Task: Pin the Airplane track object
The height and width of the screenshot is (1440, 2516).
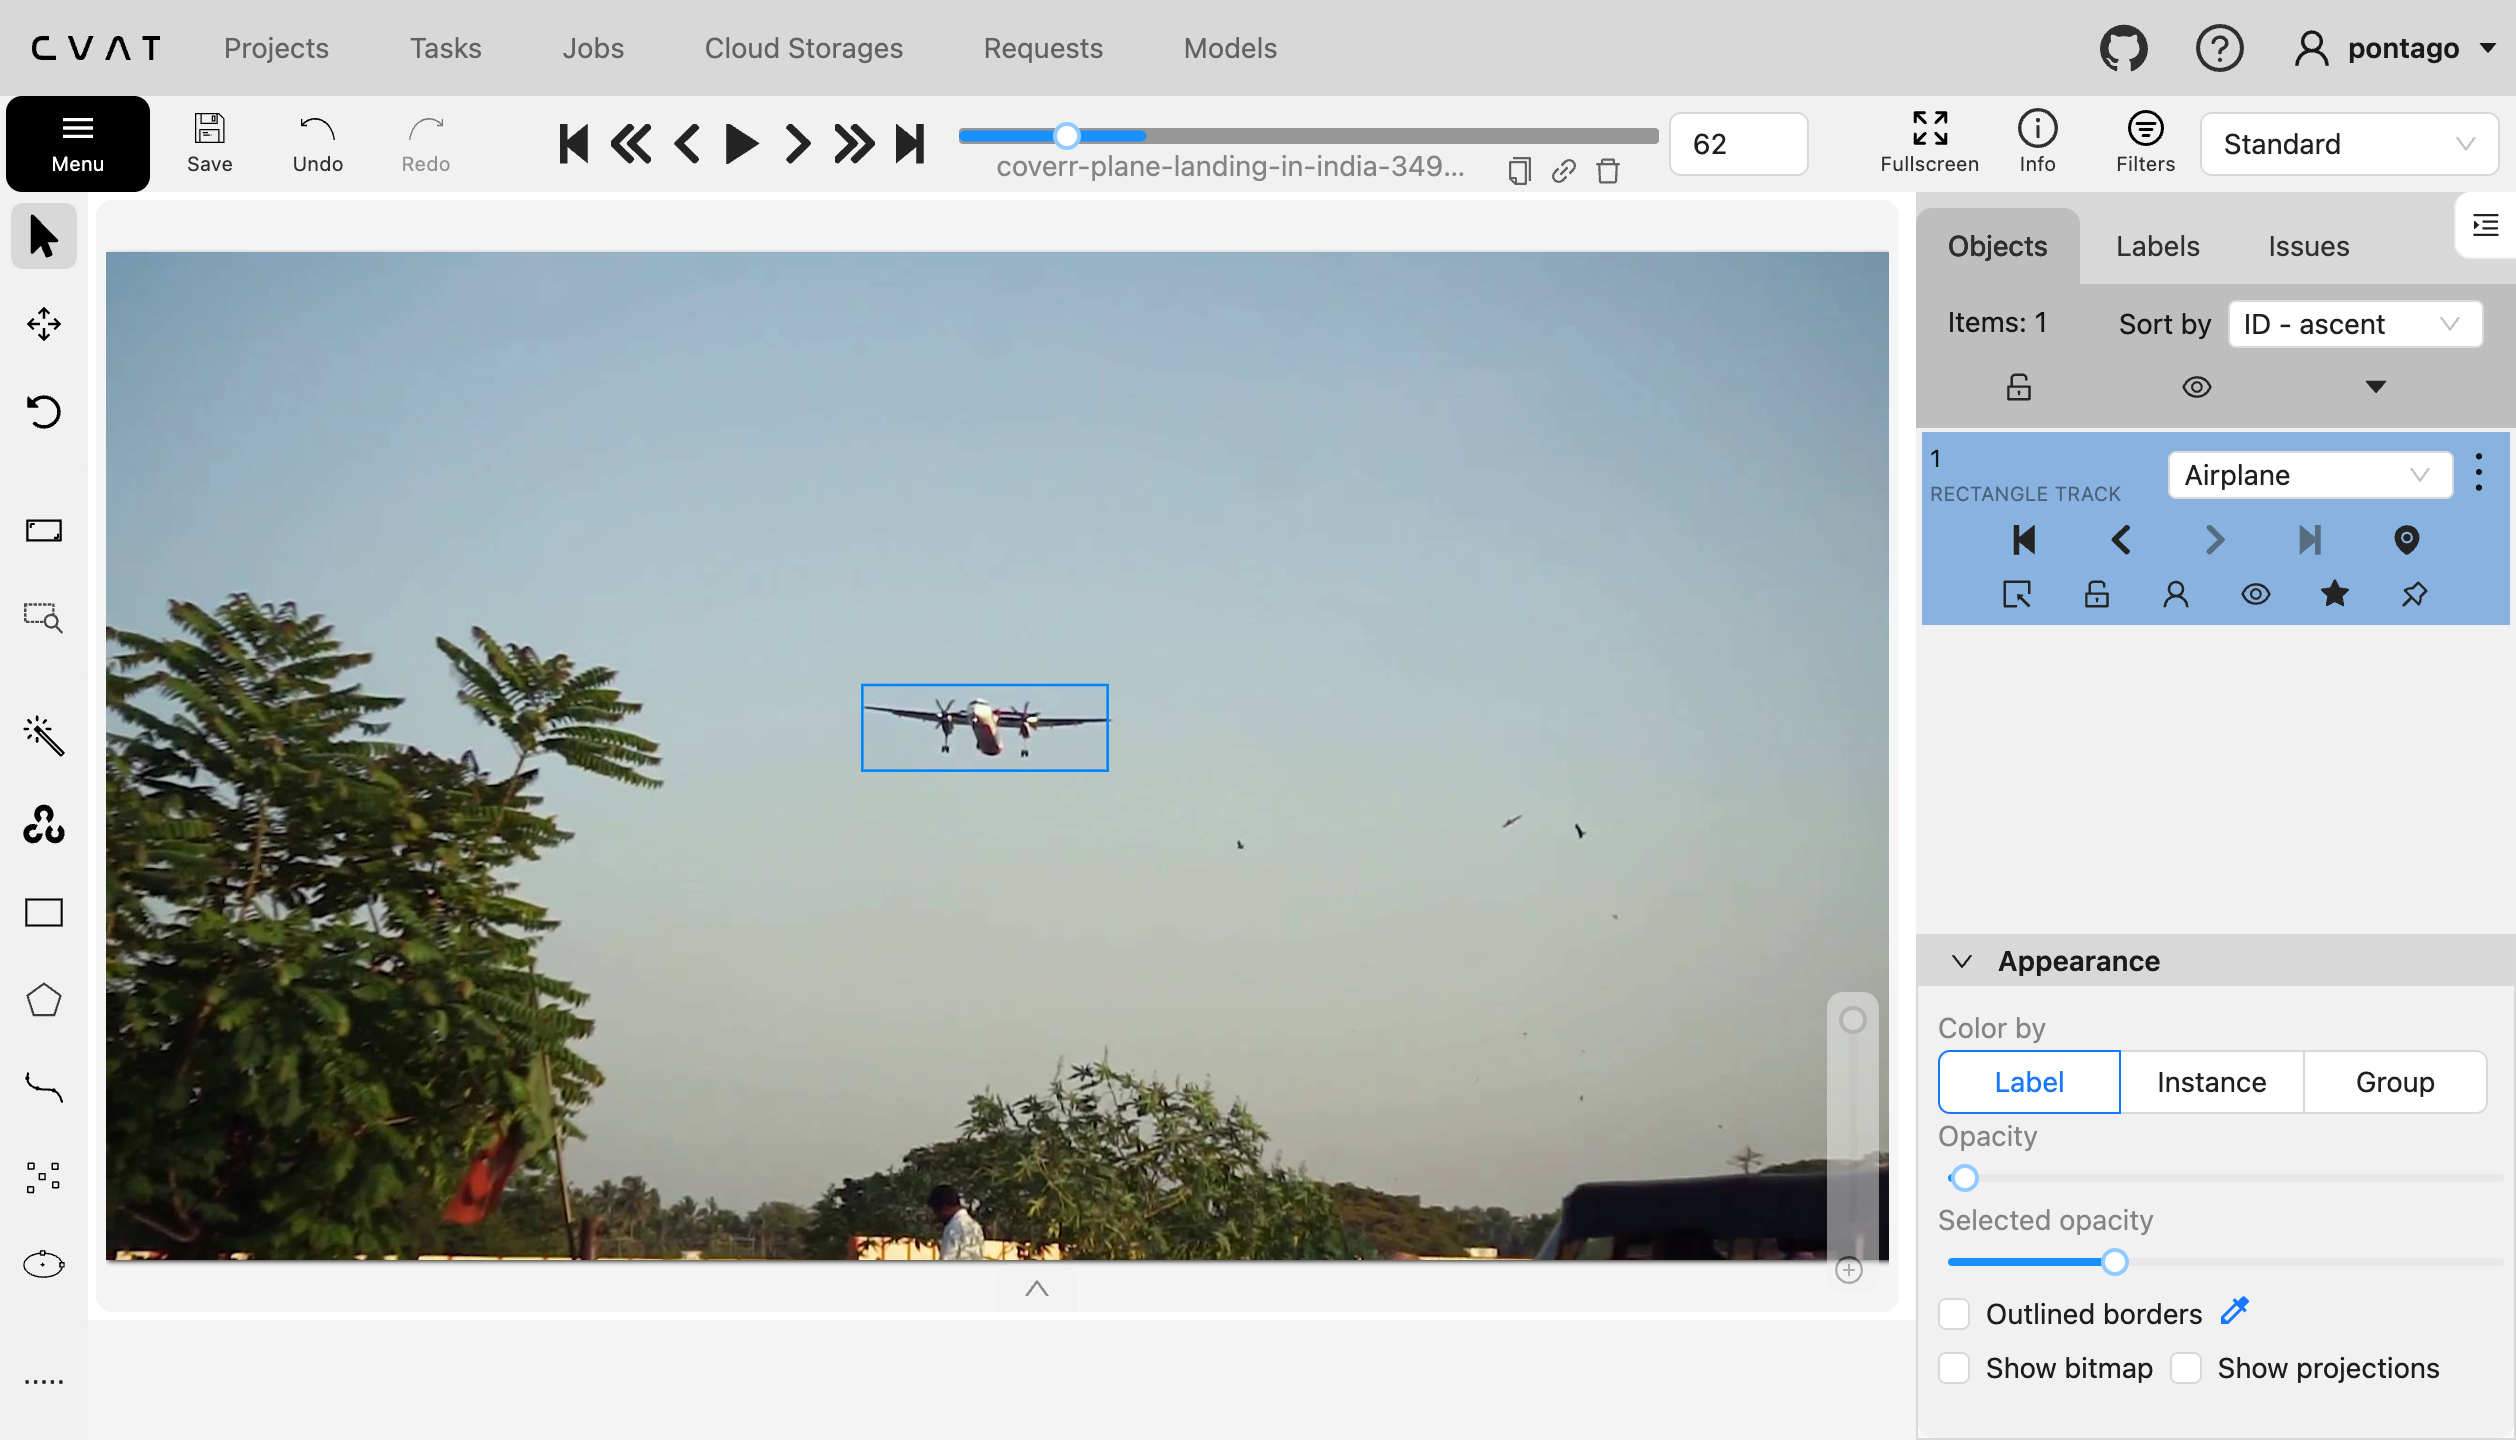Action: [x=2414, y=594]
